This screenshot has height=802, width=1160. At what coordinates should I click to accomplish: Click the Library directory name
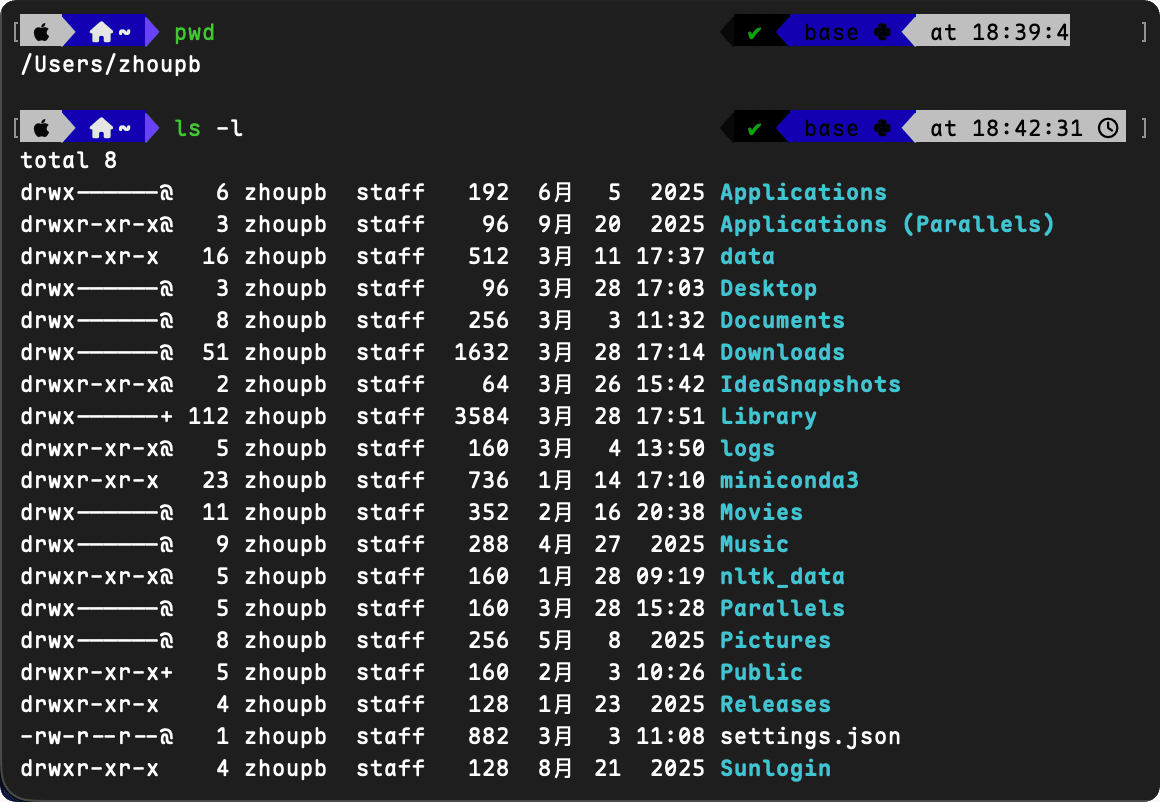point(768,416)
